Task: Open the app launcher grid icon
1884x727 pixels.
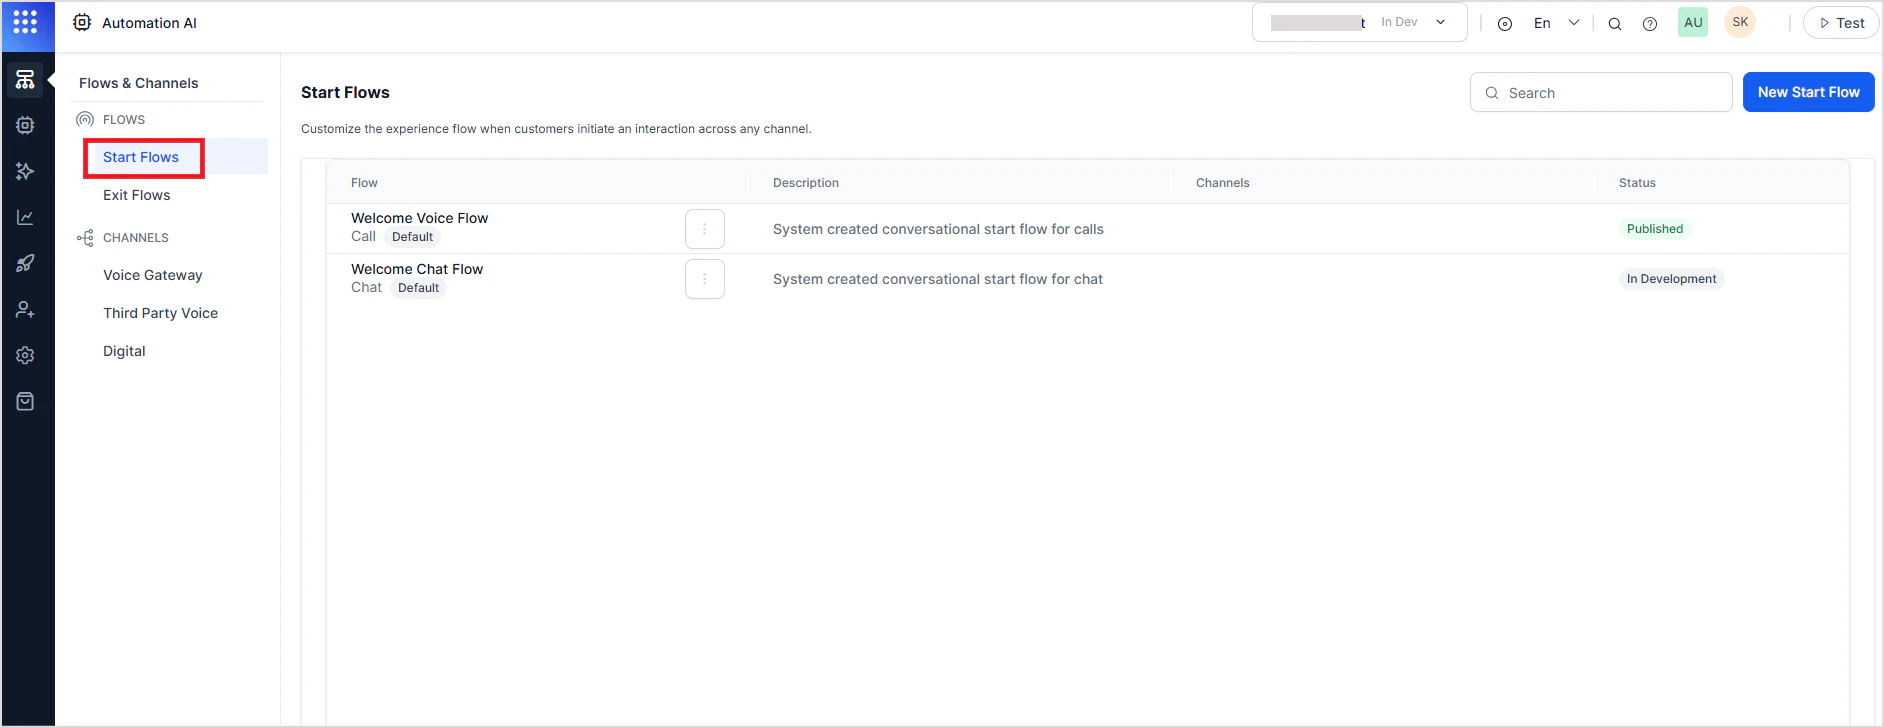Action: [25, 22]
